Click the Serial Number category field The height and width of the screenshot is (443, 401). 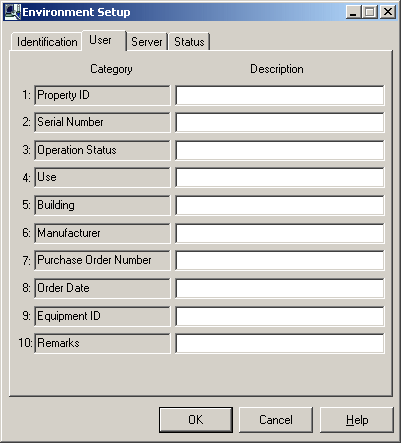coord(102,122)
